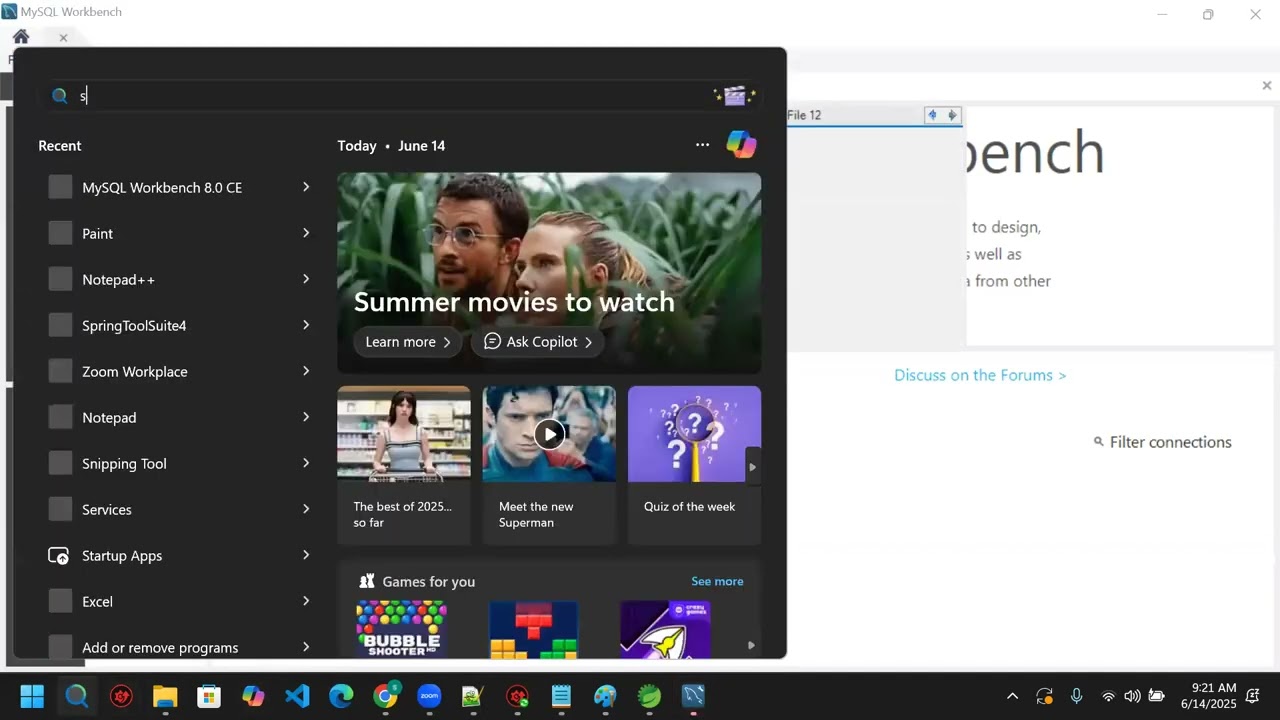Show hidden icons in the system tray
This screenshot has height=720, width=1280.
pyautogui.click(x=1012, y=696)
